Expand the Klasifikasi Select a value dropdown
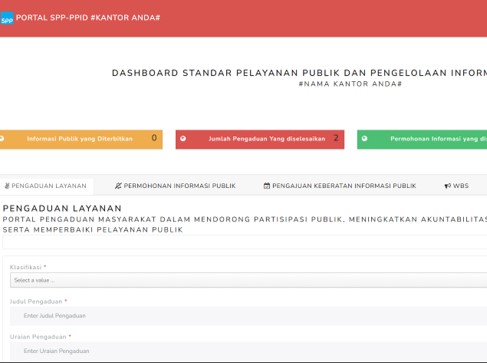Screen dimensions: 487x363 pos(249,280)
